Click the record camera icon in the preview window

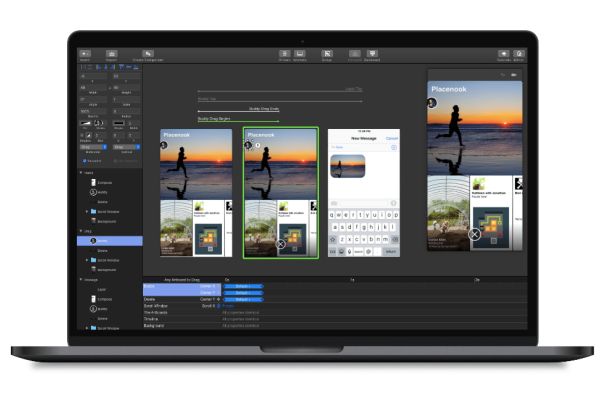tap(514, 75)
